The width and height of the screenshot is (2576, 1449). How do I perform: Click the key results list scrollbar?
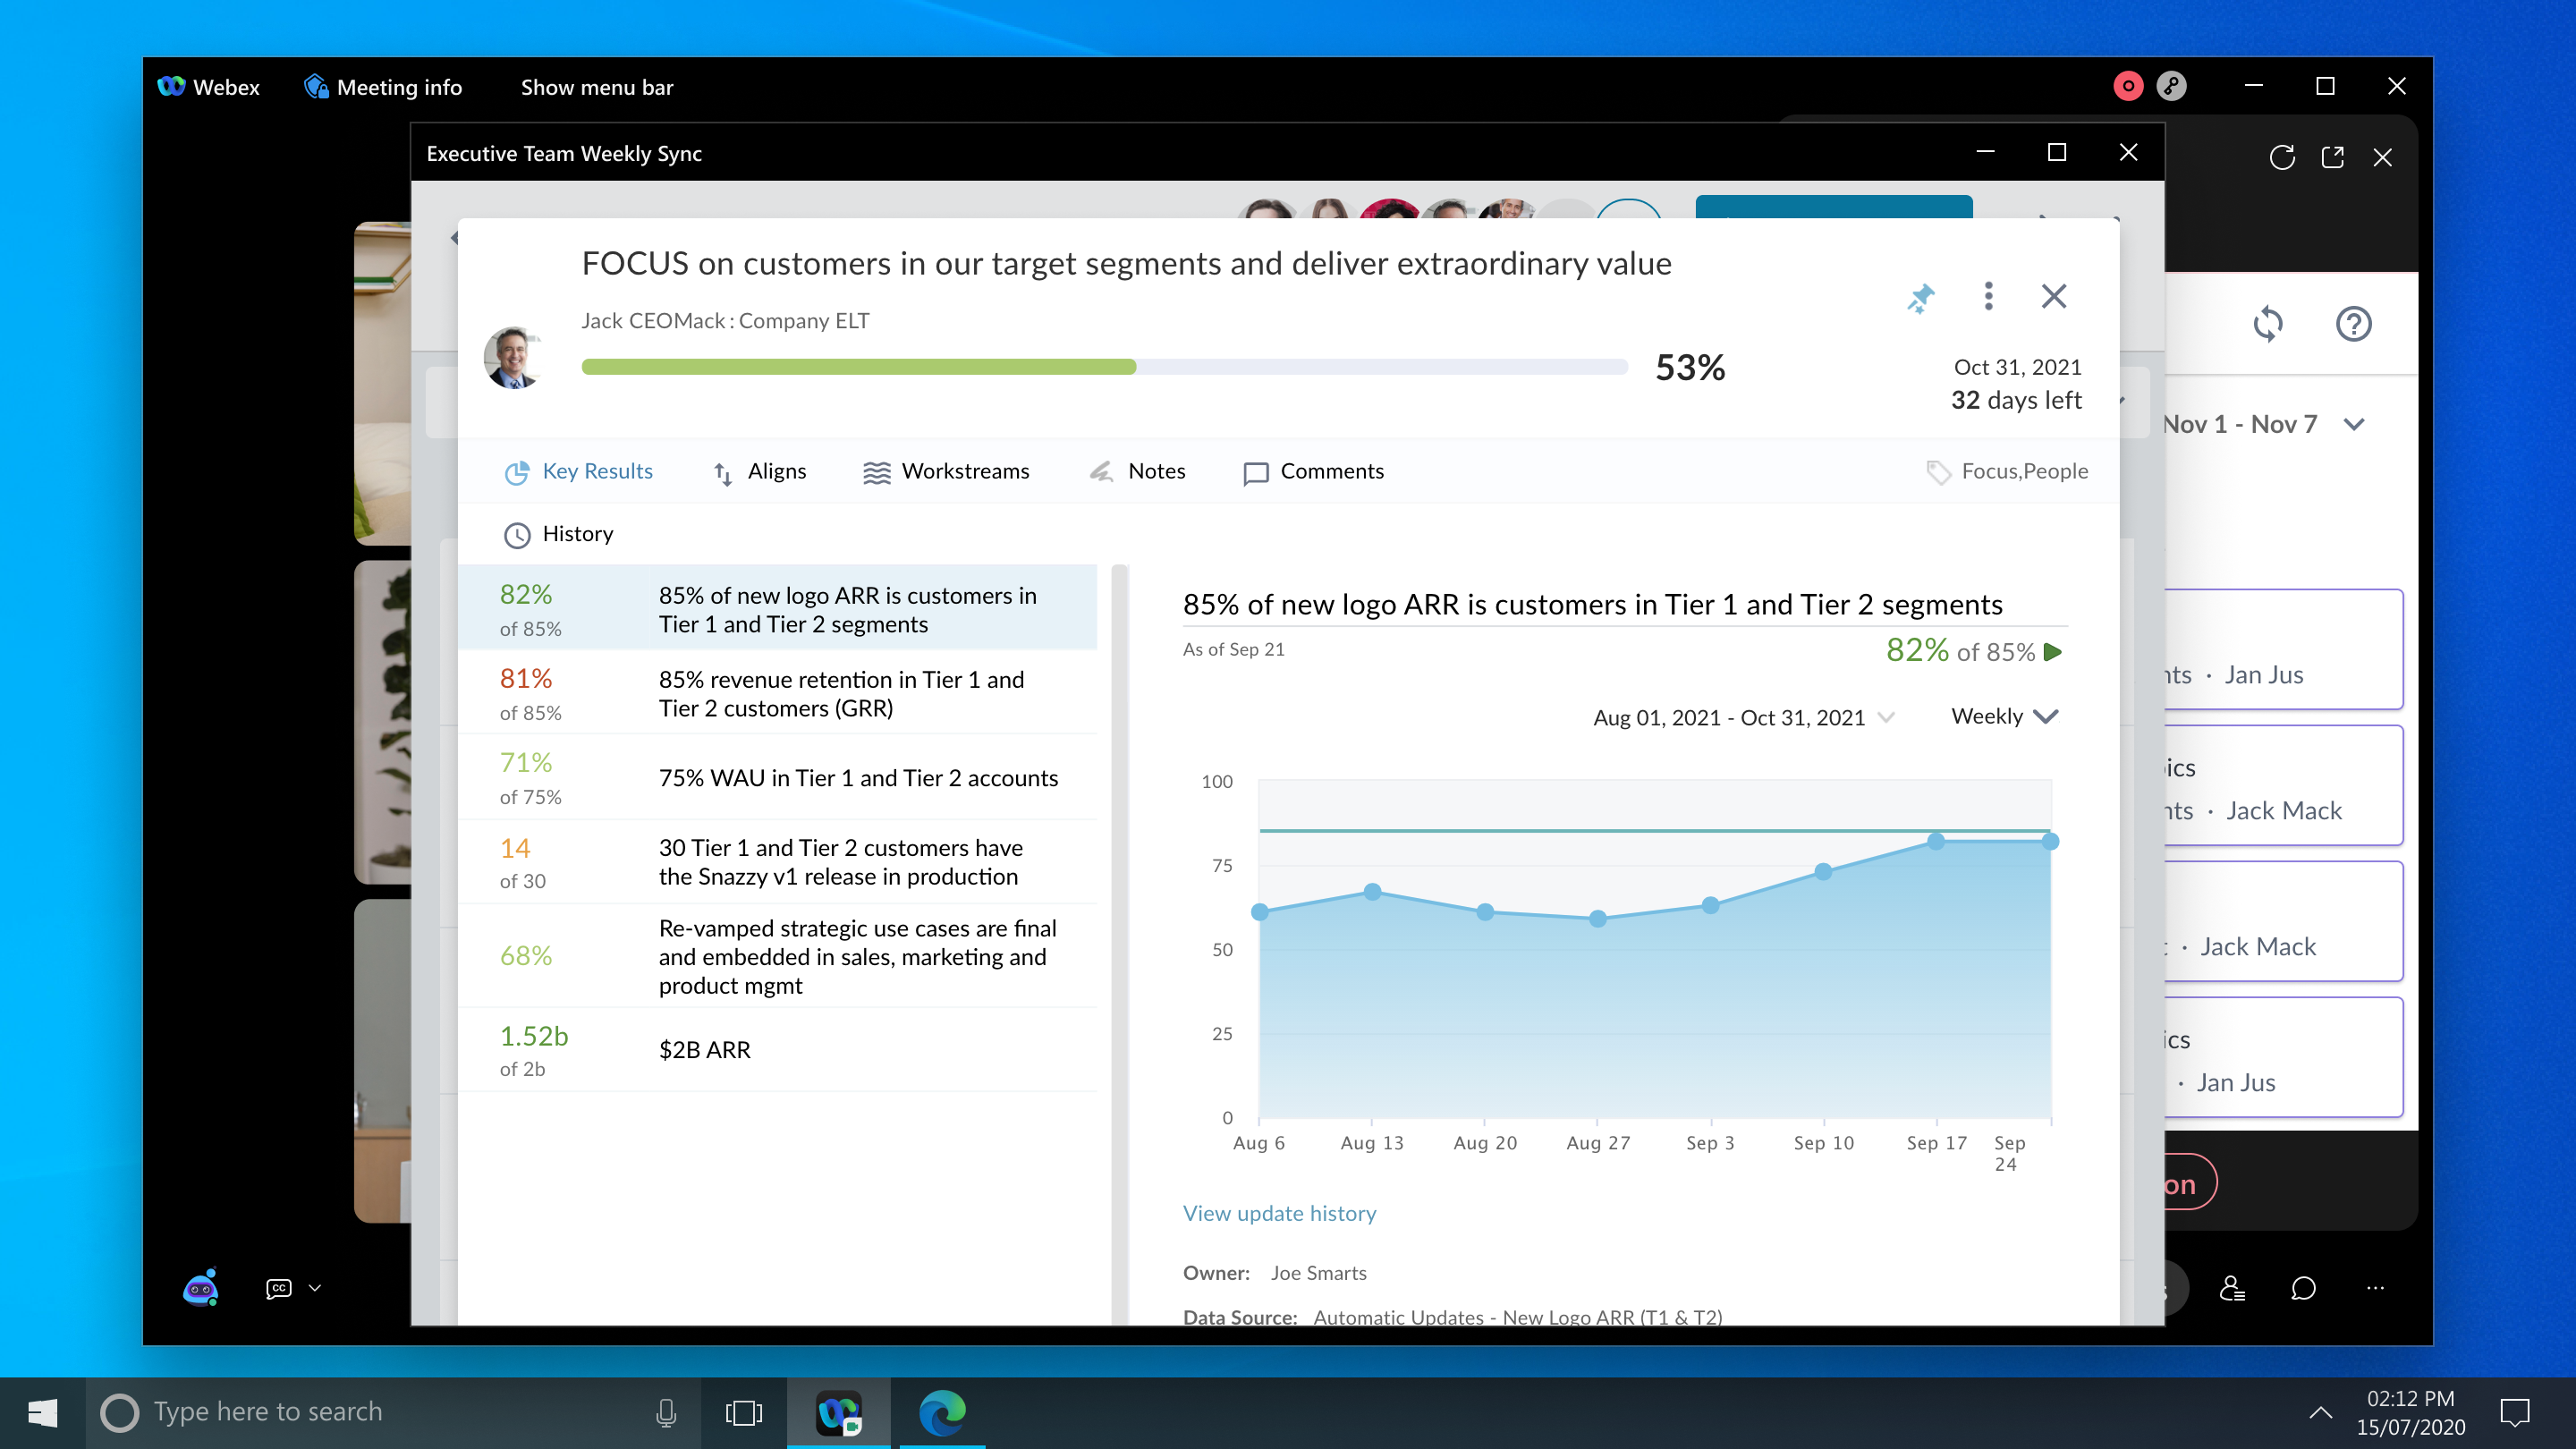click(1120, 945)
